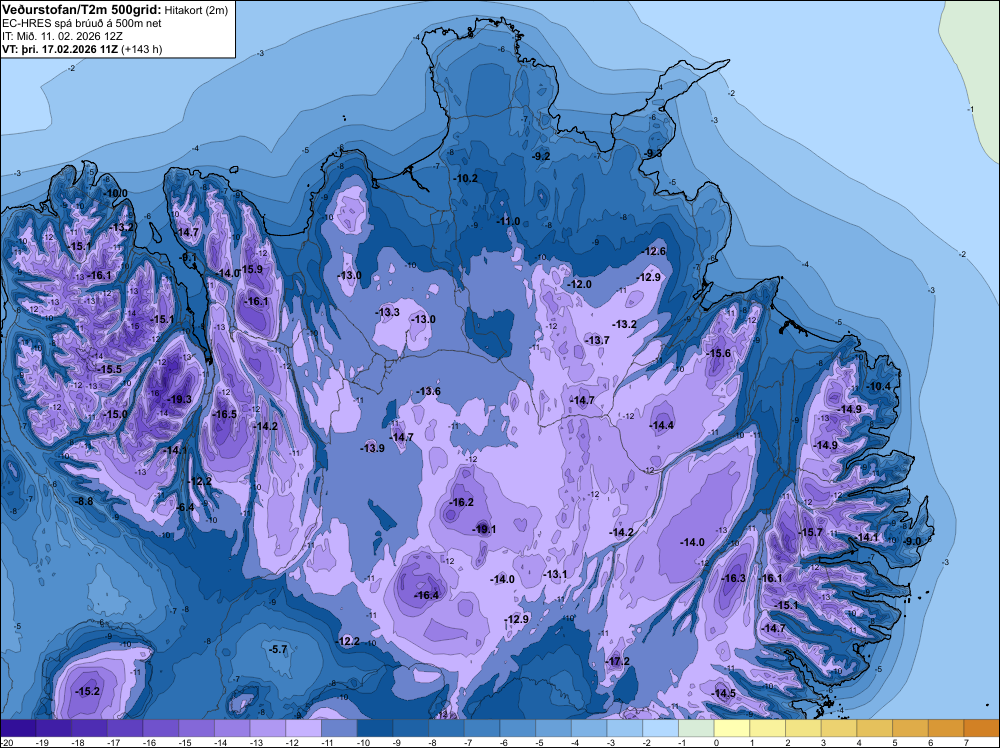Click the -6.4 temperature label
The width and height of the screenshot is (1000, 748).
(185, 507)
